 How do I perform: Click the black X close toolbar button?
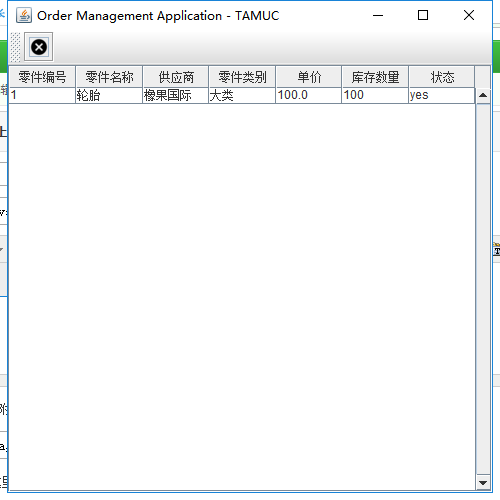point(39,47)
